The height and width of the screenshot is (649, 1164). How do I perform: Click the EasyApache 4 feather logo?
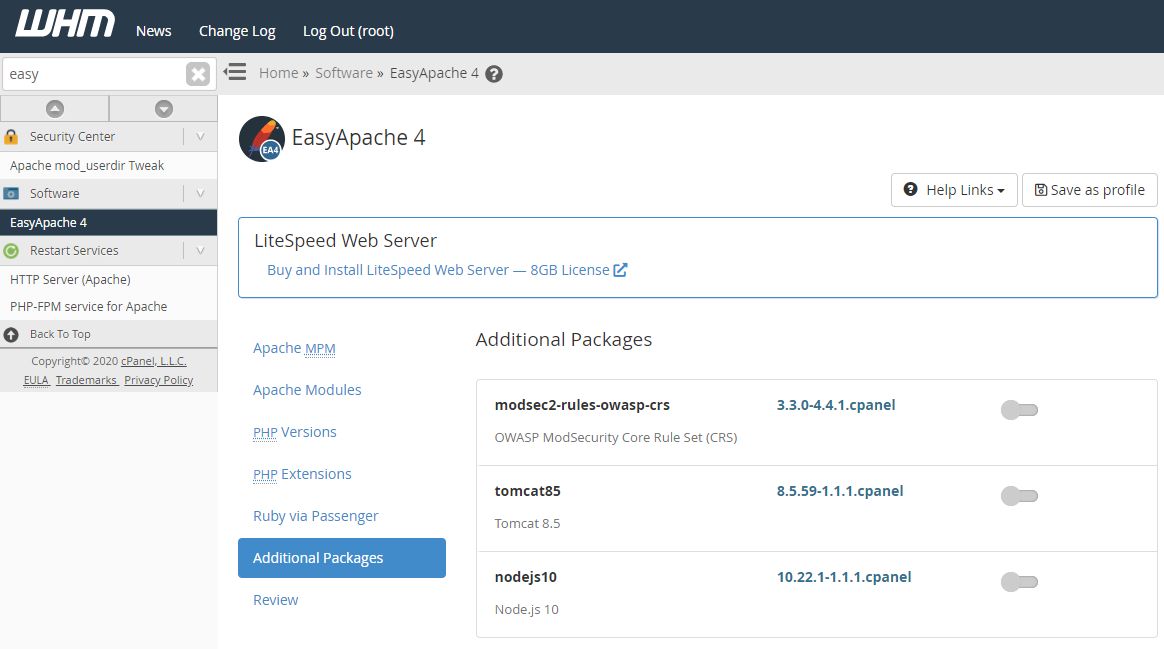point(261,139)
